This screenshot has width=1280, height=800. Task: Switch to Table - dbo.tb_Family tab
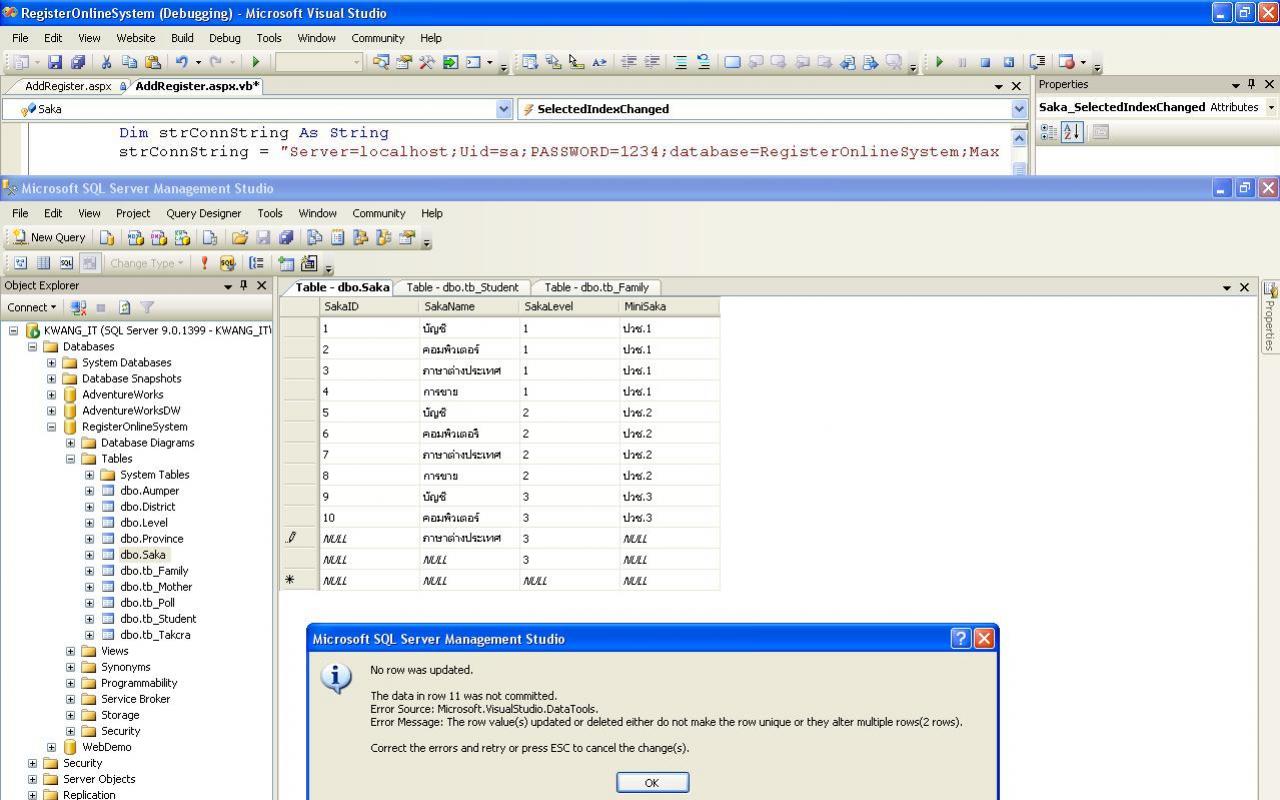pos(596,287)
